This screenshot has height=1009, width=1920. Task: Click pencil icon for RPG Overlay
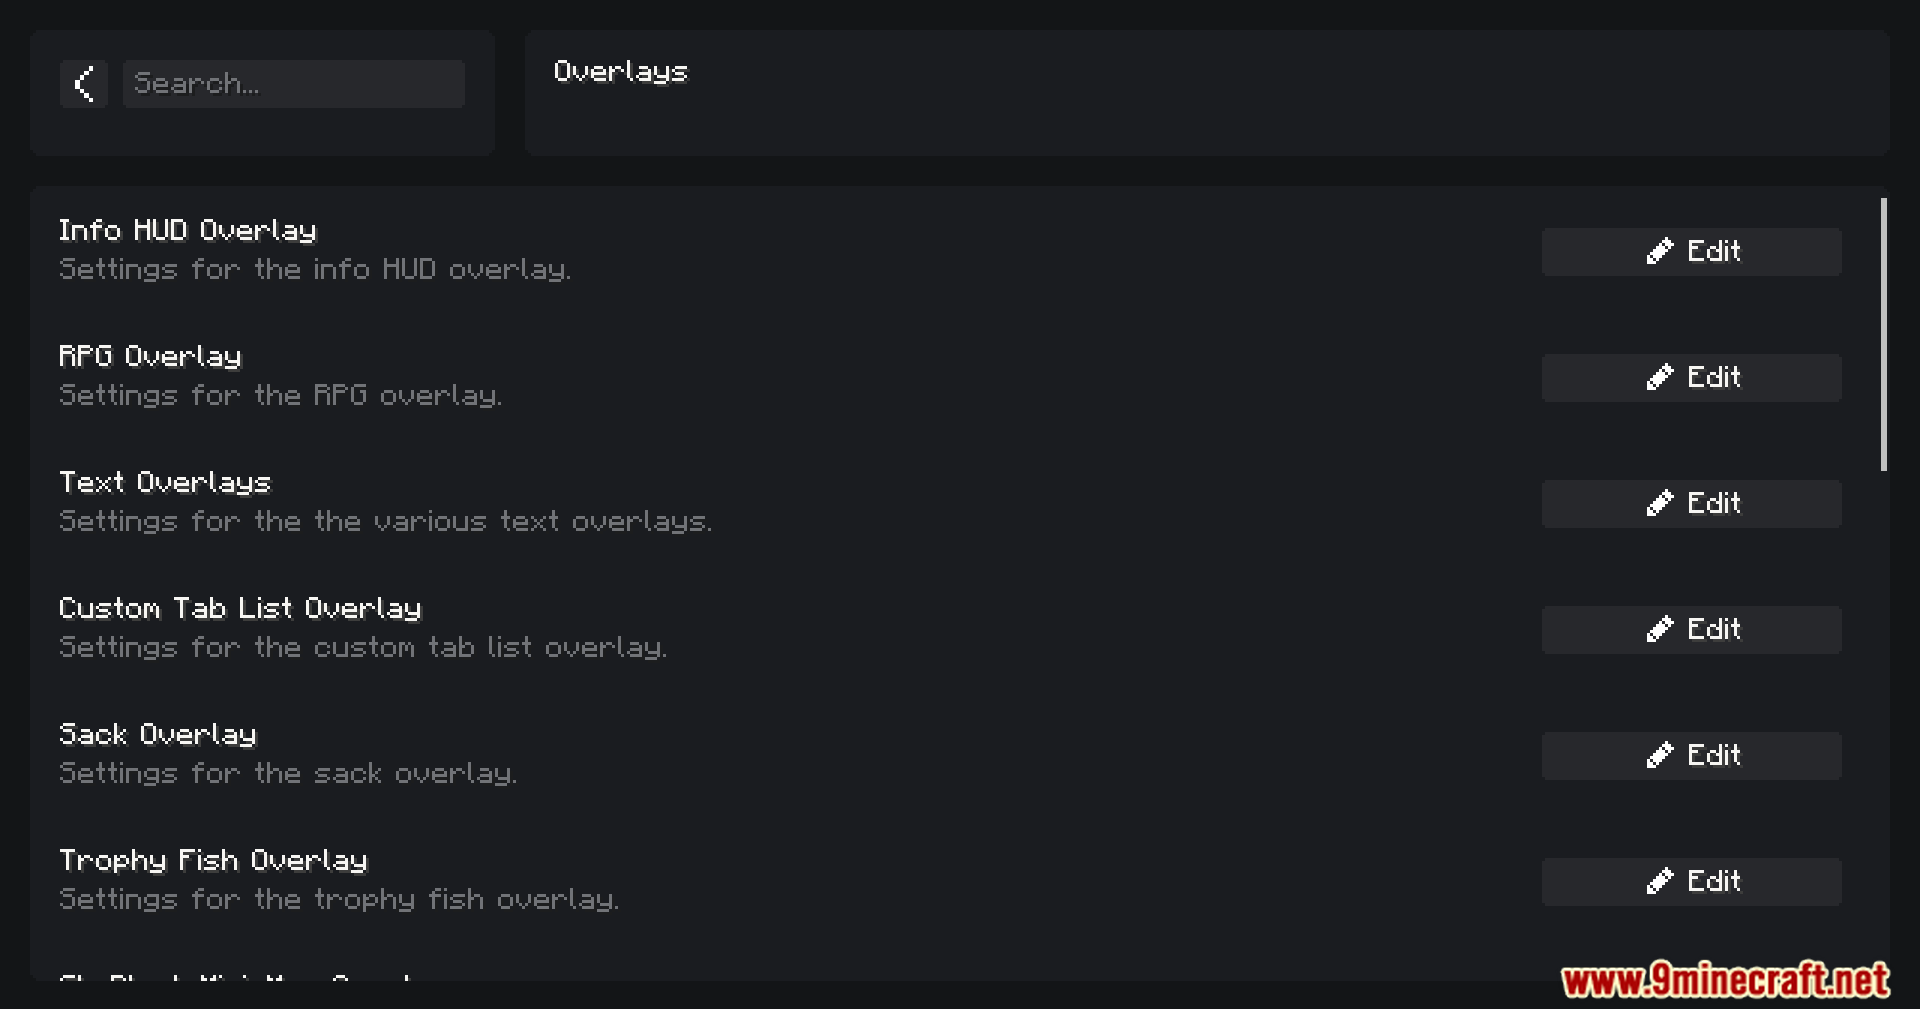click(x=1660, y=377)
